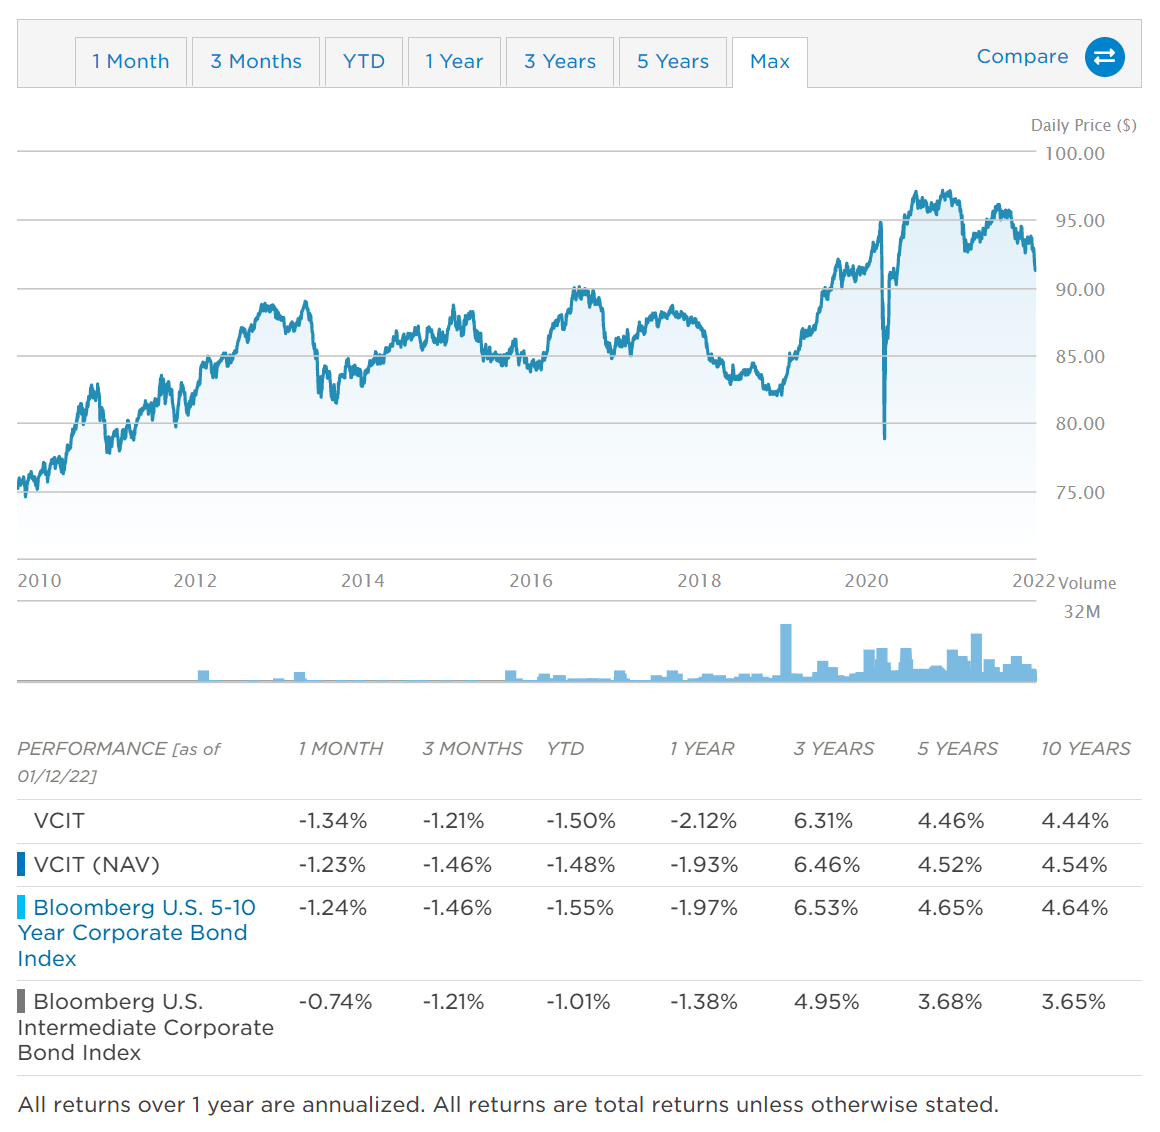
Task: Click the 1 MONTH column header
Action: [x=340, y=749]
